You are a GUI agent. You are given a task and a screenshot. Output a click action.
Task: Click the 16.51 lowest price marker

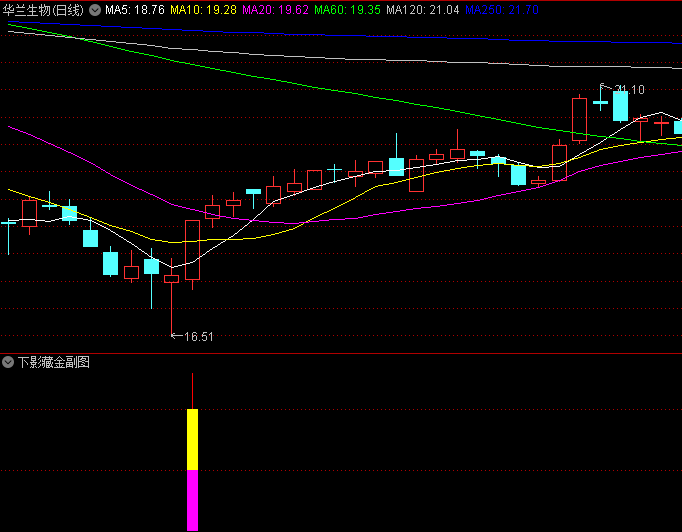tap(199, 337)
